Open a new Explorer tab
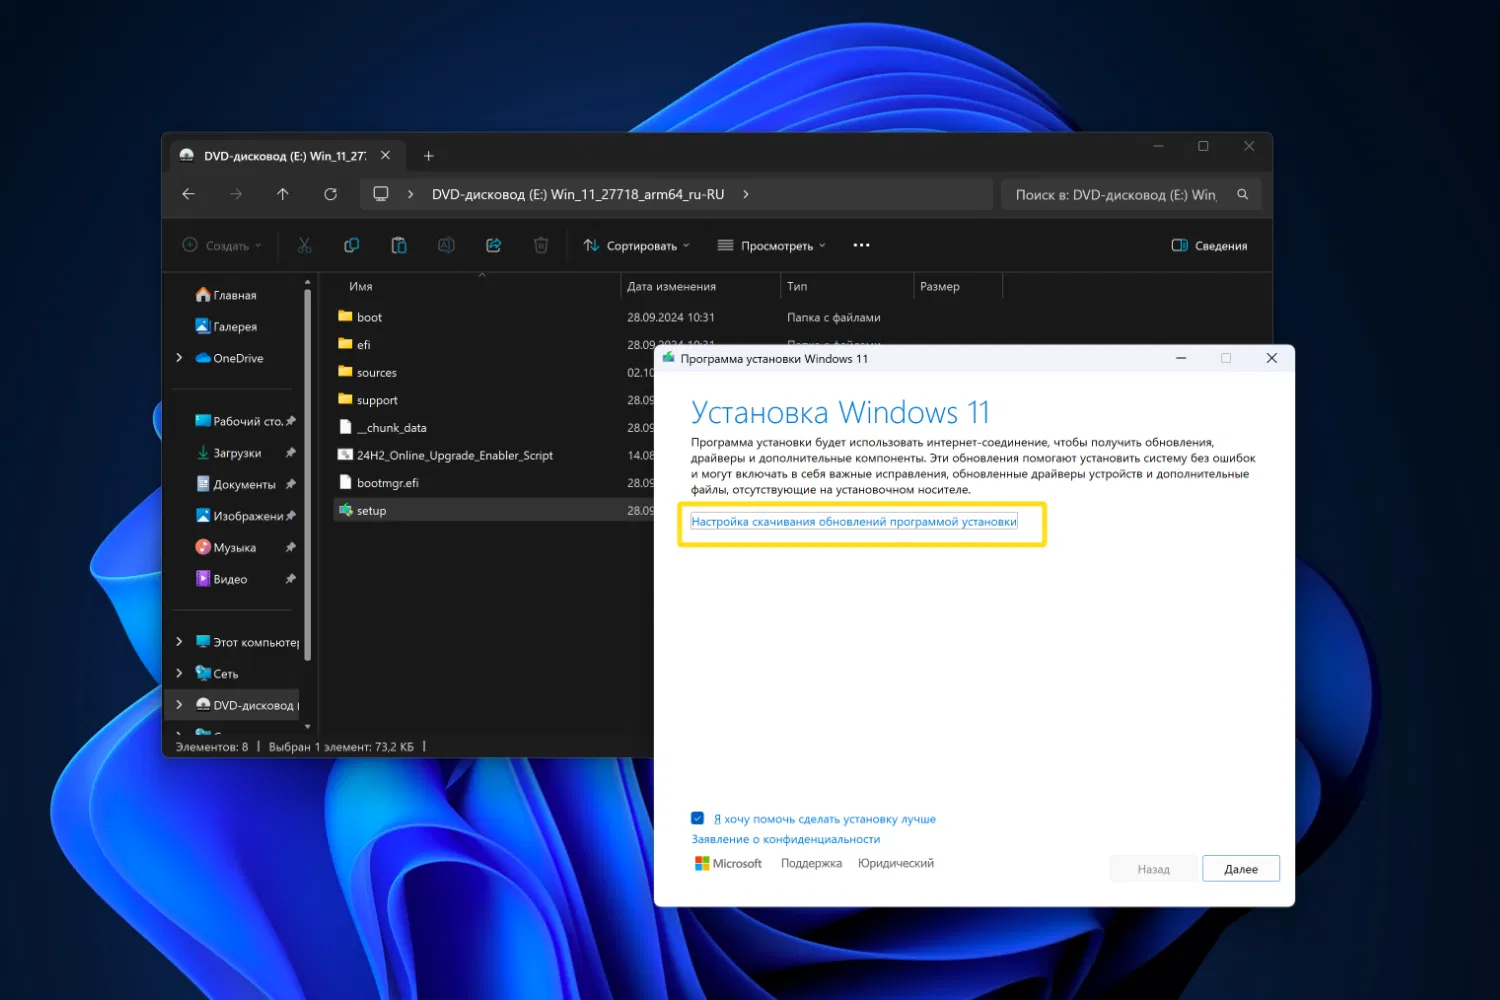 point(429,156)
